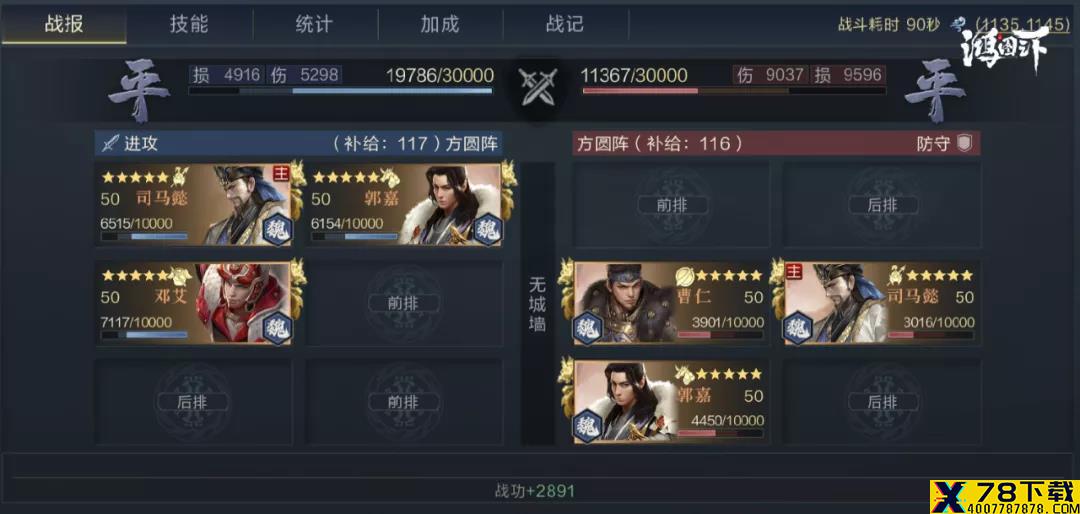Click the shield icon next to 防守
The image size is (1080, 514).
click(x=965, y=143)
